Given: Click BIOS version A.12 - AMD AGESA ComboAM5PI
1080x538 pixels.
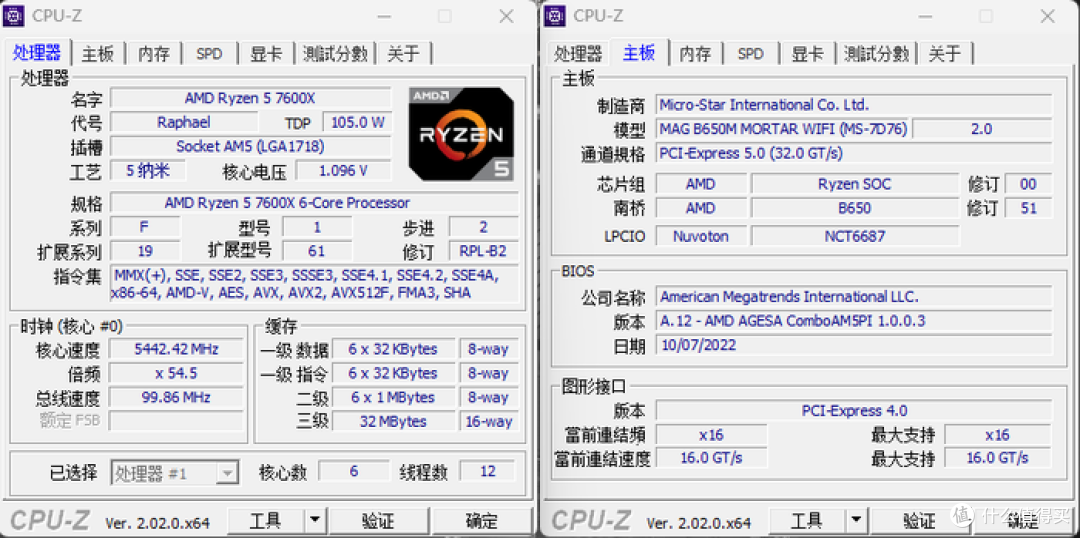Looking at the screenshot, I should pyautogui.click(x=853, y=320).
